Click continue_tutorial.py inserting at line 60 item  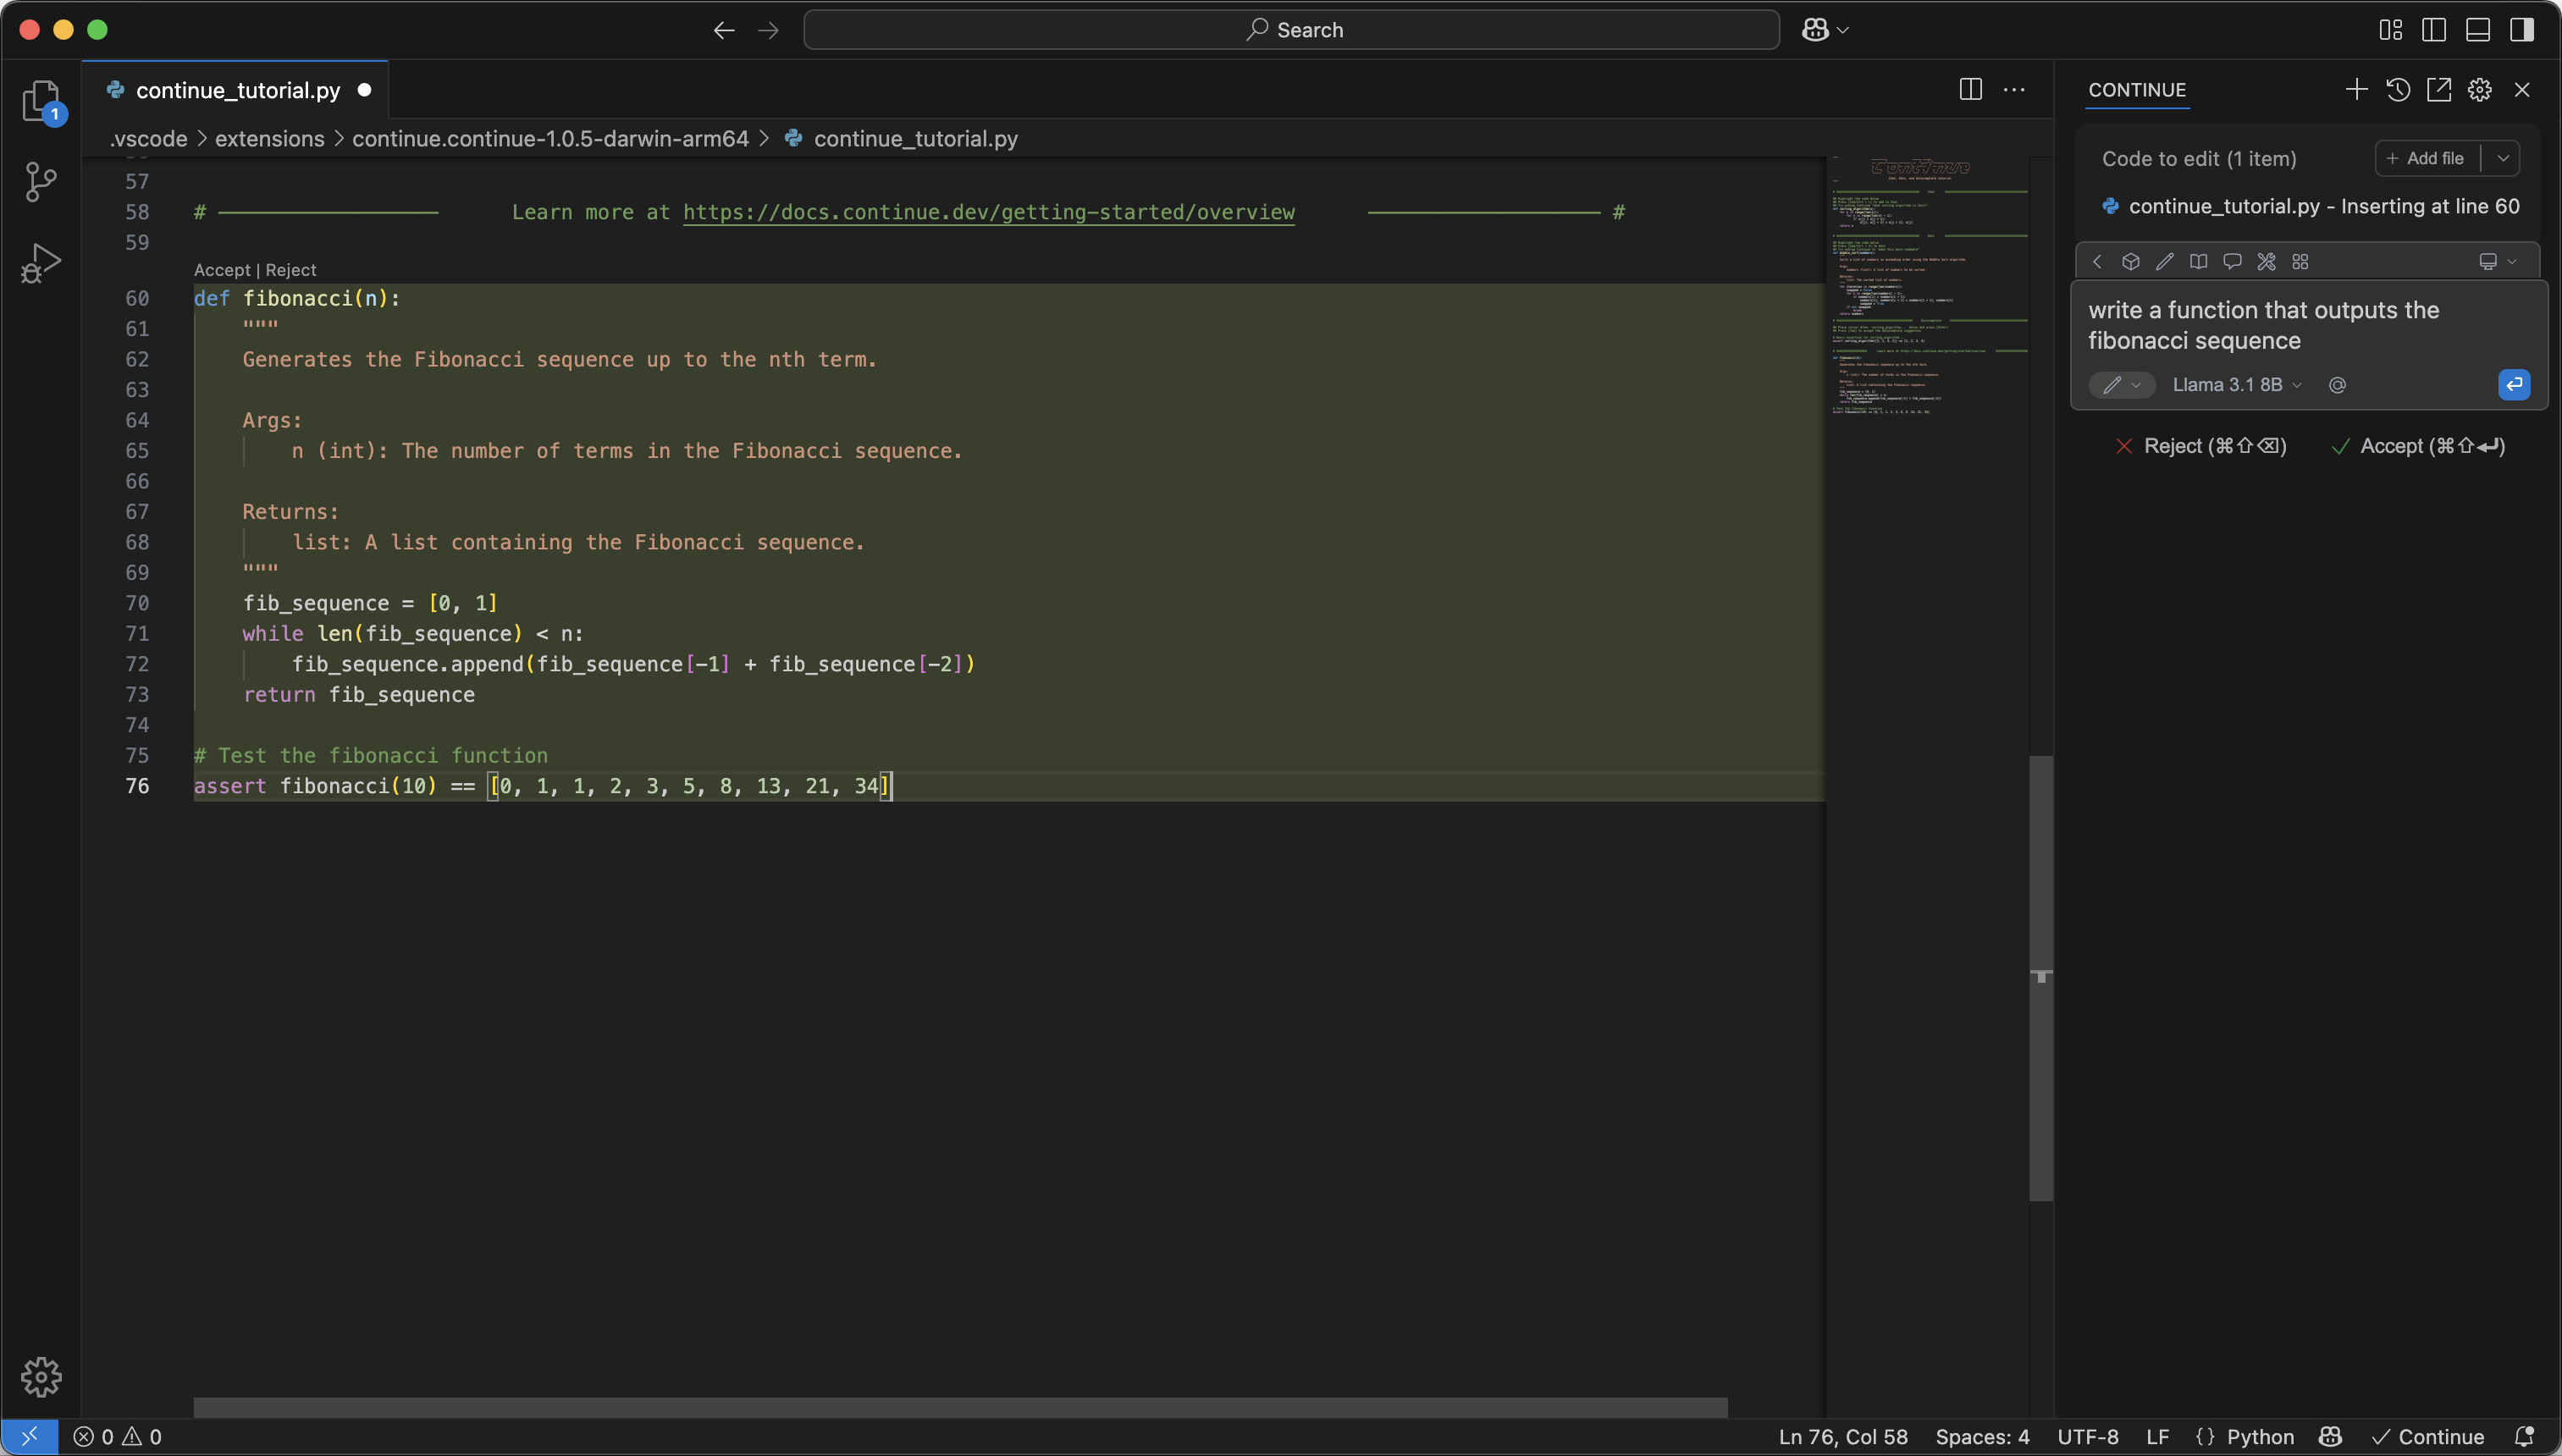(x=2310, y=206)
